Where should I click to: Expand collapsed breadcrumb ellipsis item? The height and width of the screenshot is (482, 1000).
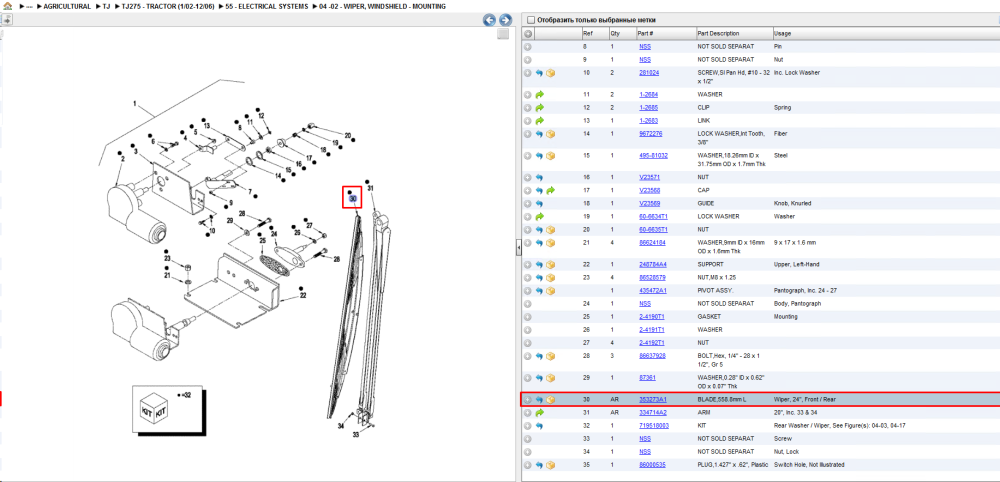29,6
